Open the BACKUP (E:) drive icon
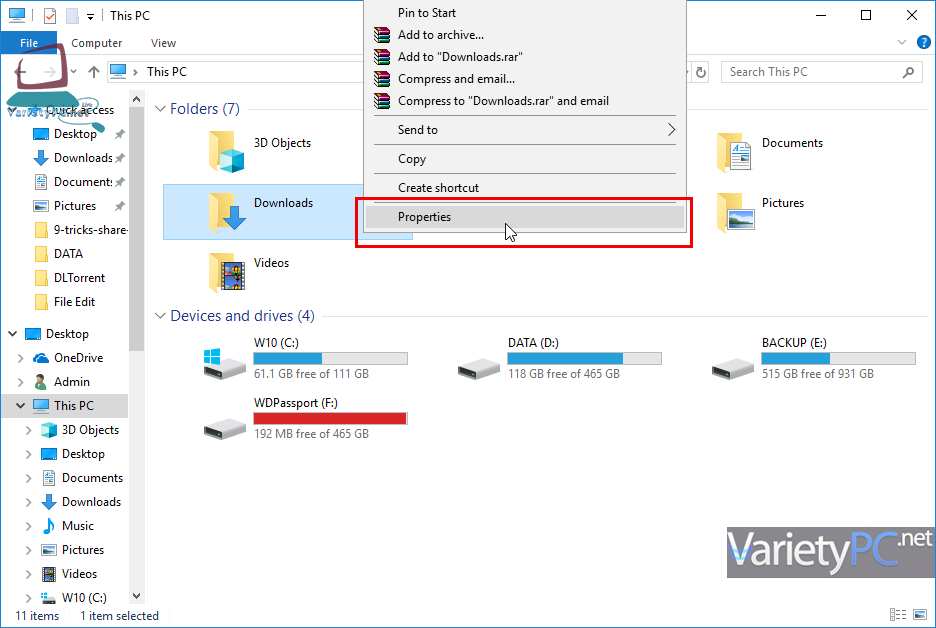The width and height of the screenshot is (936, 628). pos(732,365)
